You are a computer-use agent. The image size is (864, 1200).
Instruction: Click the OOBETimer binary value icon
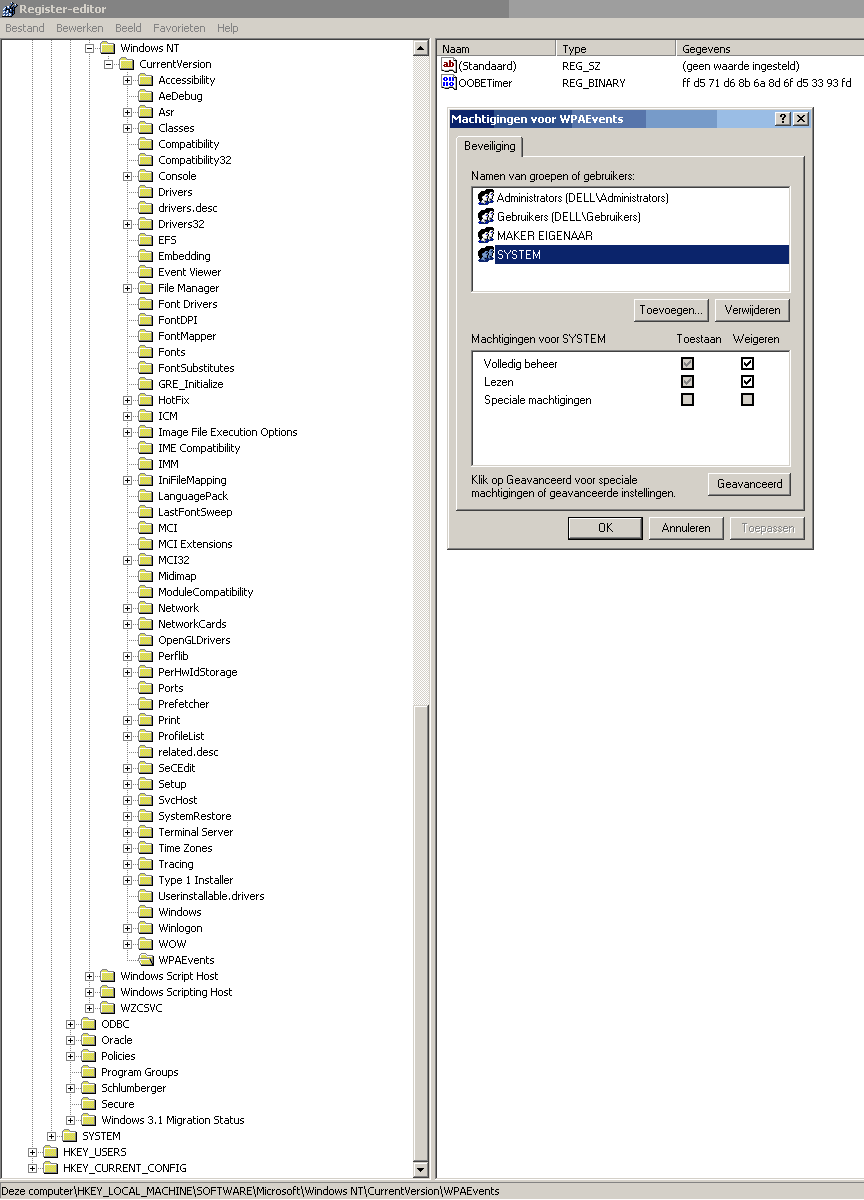click(x=449, y=82)
